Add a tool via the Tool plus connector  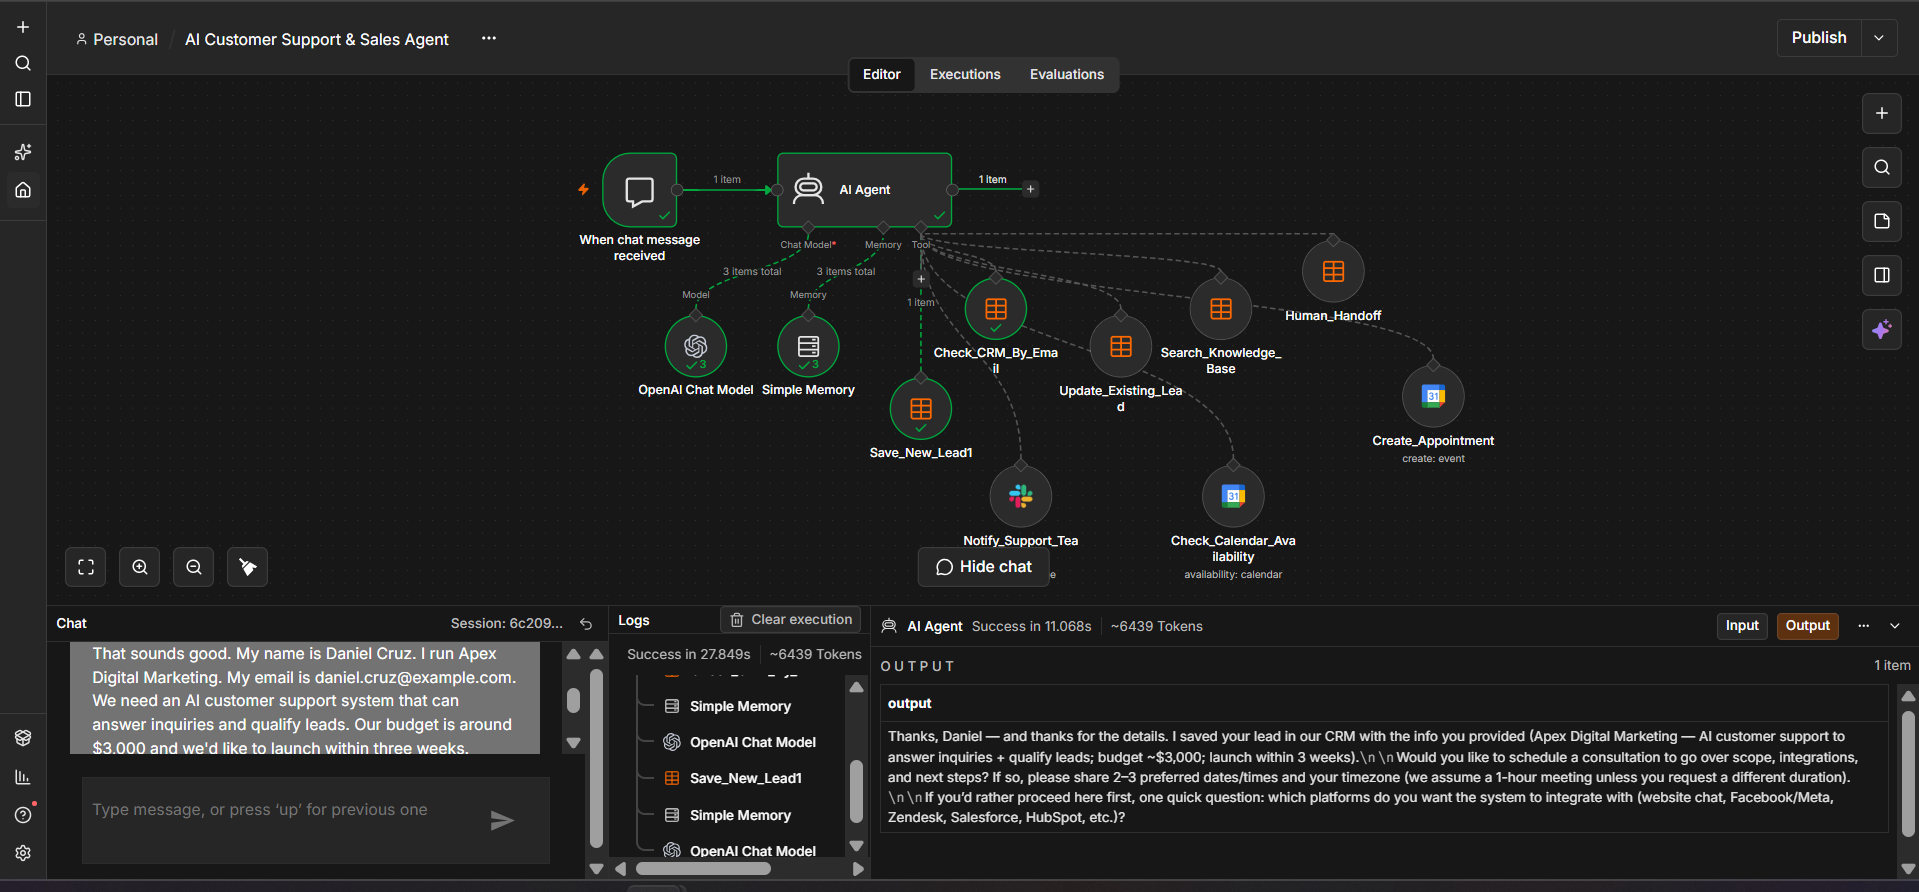921,279
